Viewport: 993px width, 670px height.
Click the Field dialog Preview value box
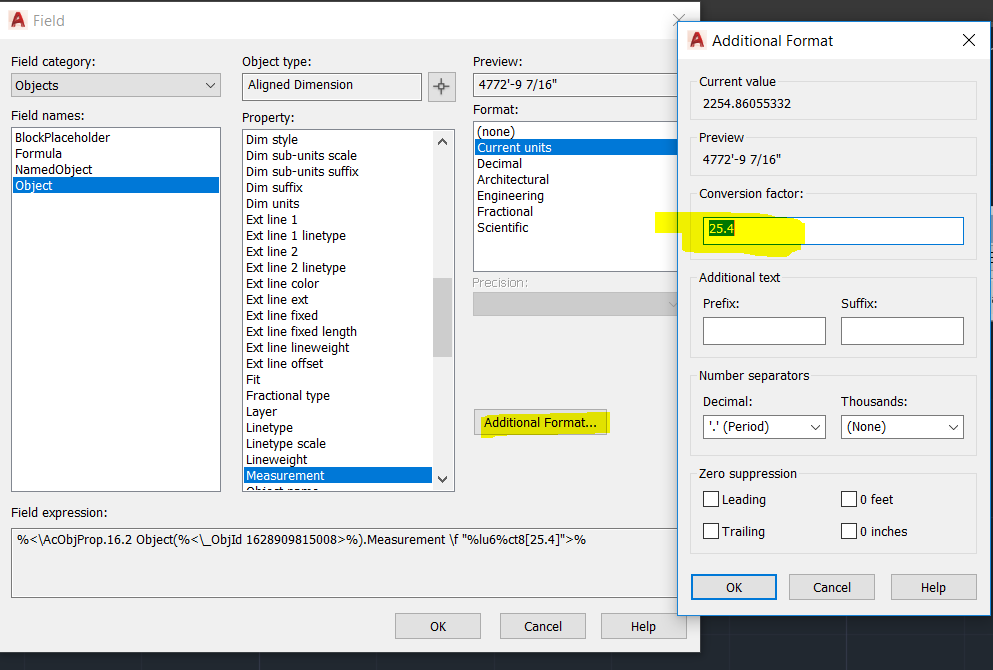575,85
